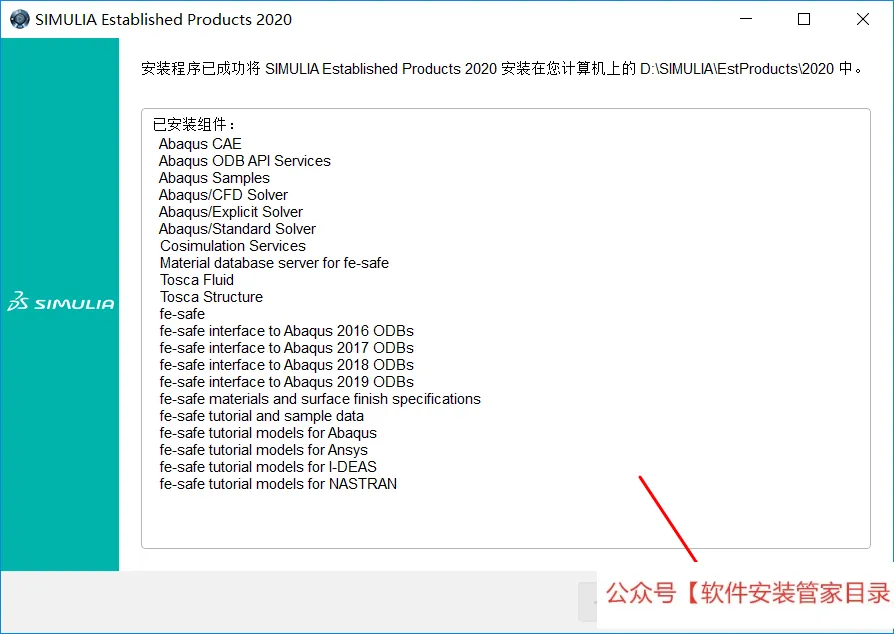894x634 pixels.
Task: Click 'Material database server for fe-safe'
Action: point(274,263)
